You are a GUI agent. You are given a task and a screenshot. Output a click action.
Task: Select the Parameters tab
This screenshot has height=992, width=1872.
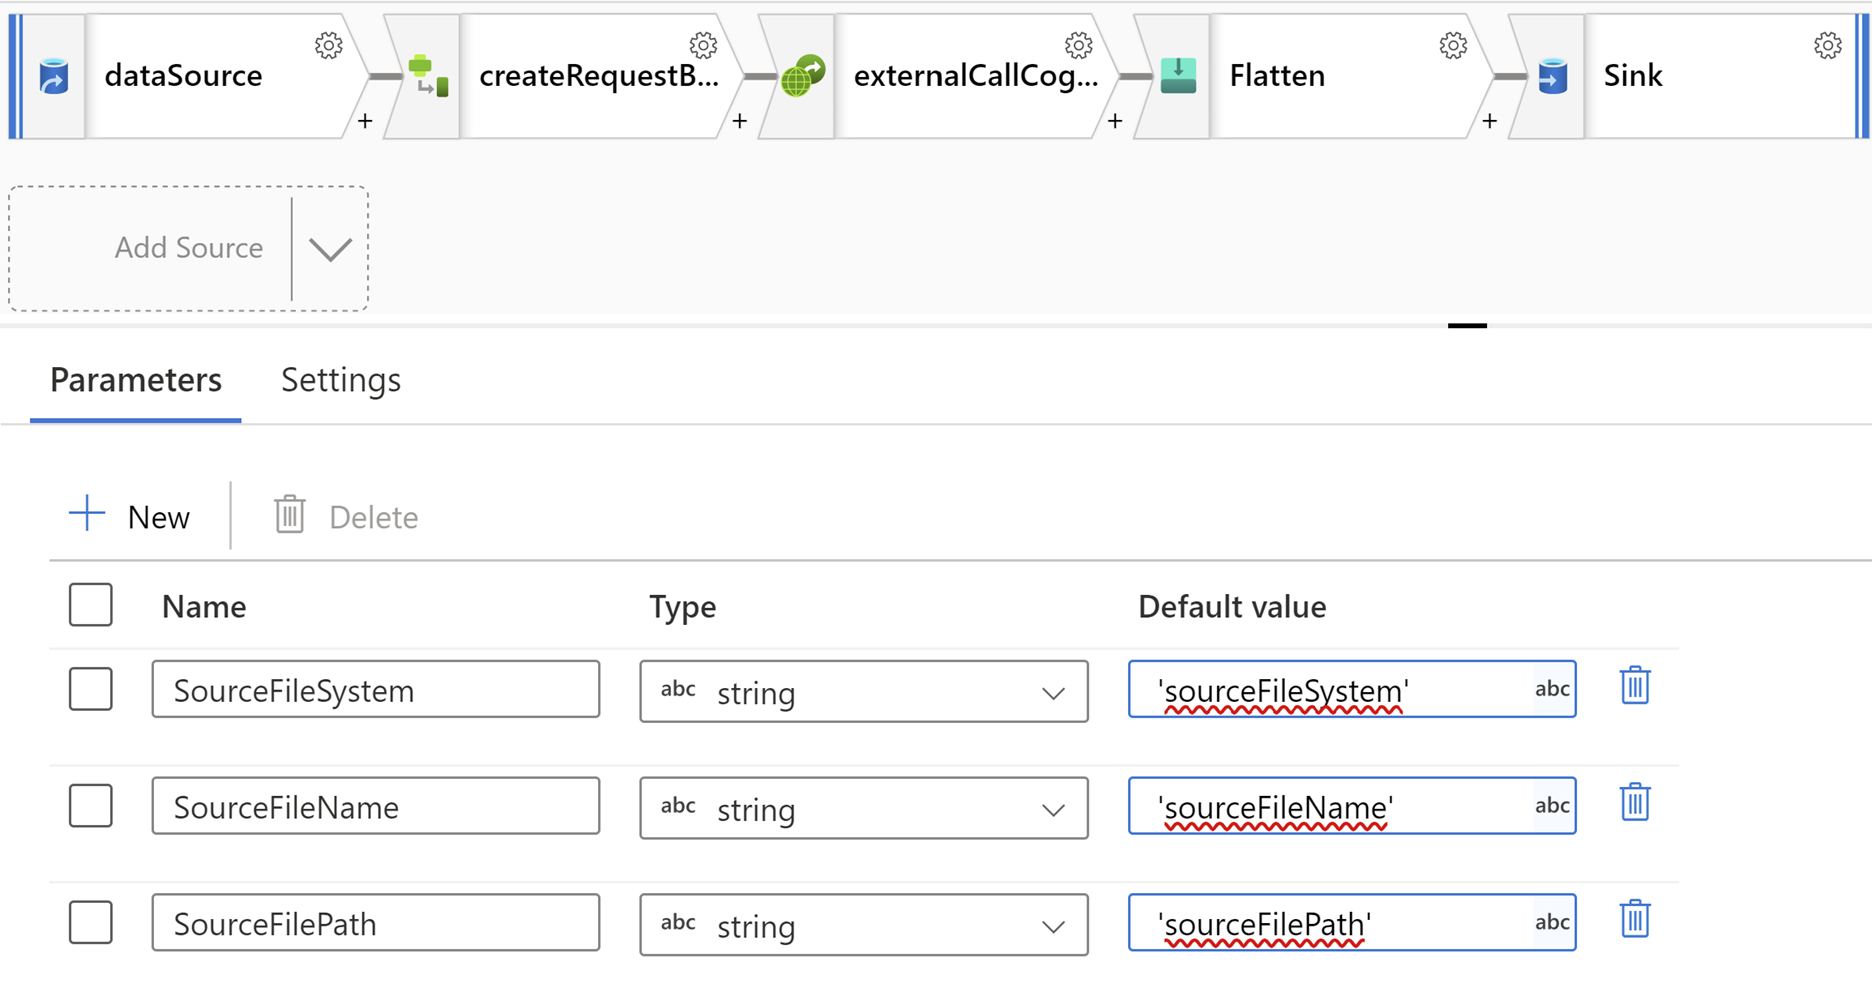136,380
